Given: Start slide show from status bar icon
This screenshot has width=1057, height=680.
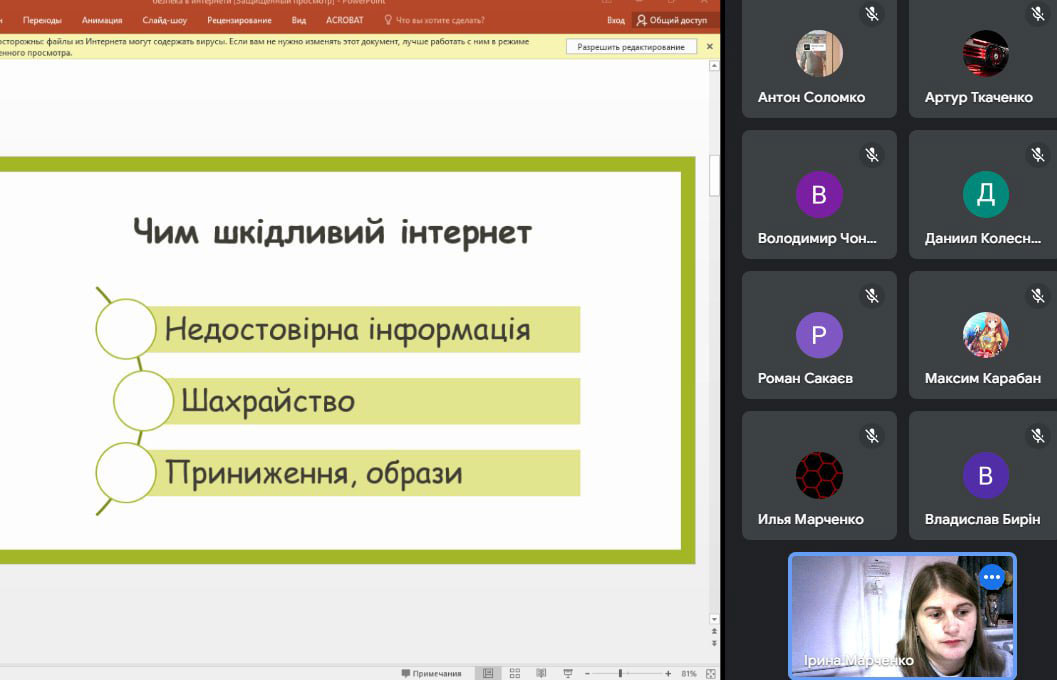Looking at the screenshot, I should point(568,673).
